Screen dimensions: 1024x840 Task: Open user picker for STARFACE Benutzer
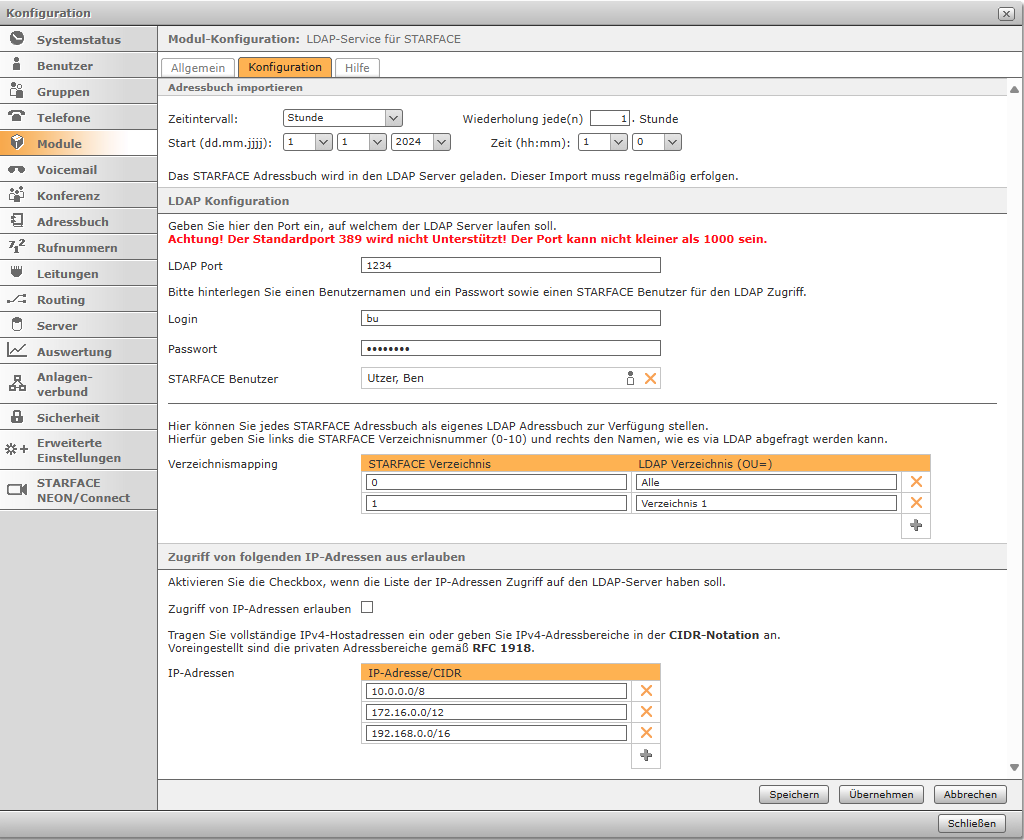[630, 378]
